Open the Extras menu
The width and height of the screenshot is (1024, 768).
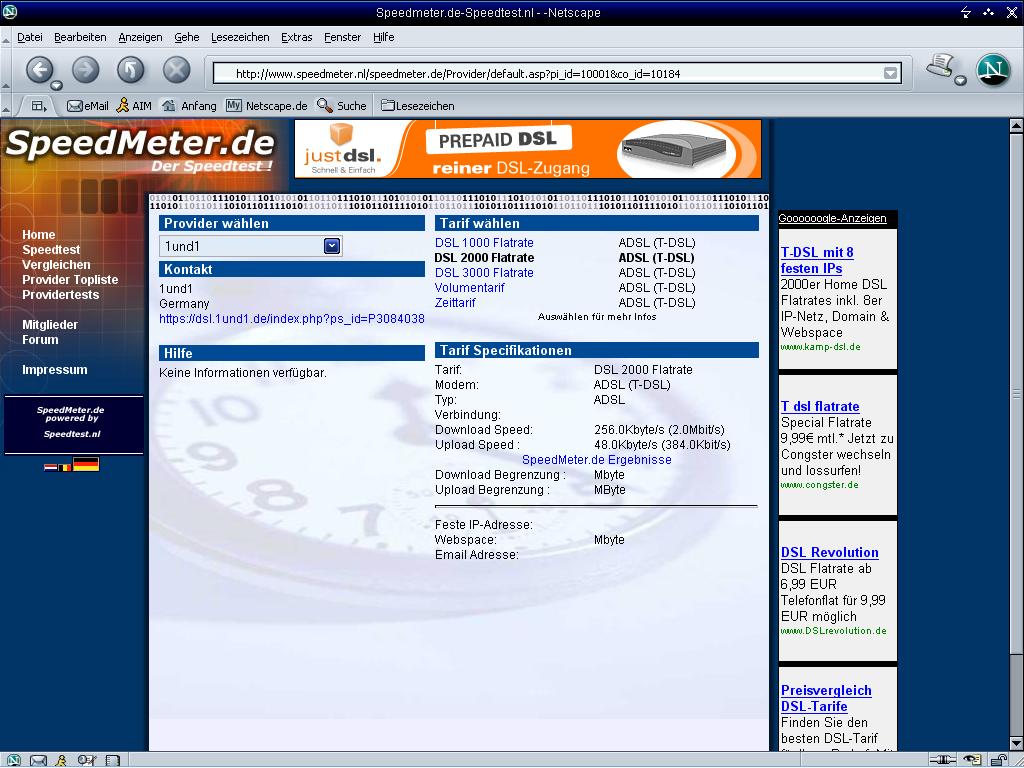click(x=296, y=37)
